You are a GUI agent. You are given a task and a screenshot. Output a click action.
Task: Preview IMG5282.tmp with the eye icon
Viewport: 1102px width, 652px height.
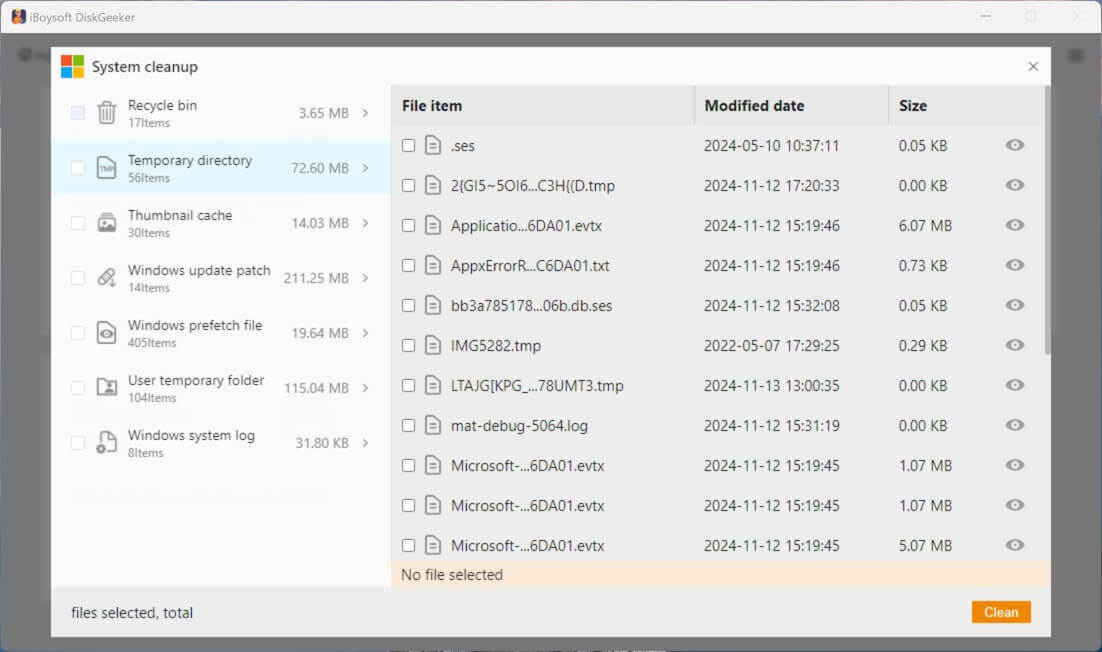pyautogui.click(x=1014, y=345)
